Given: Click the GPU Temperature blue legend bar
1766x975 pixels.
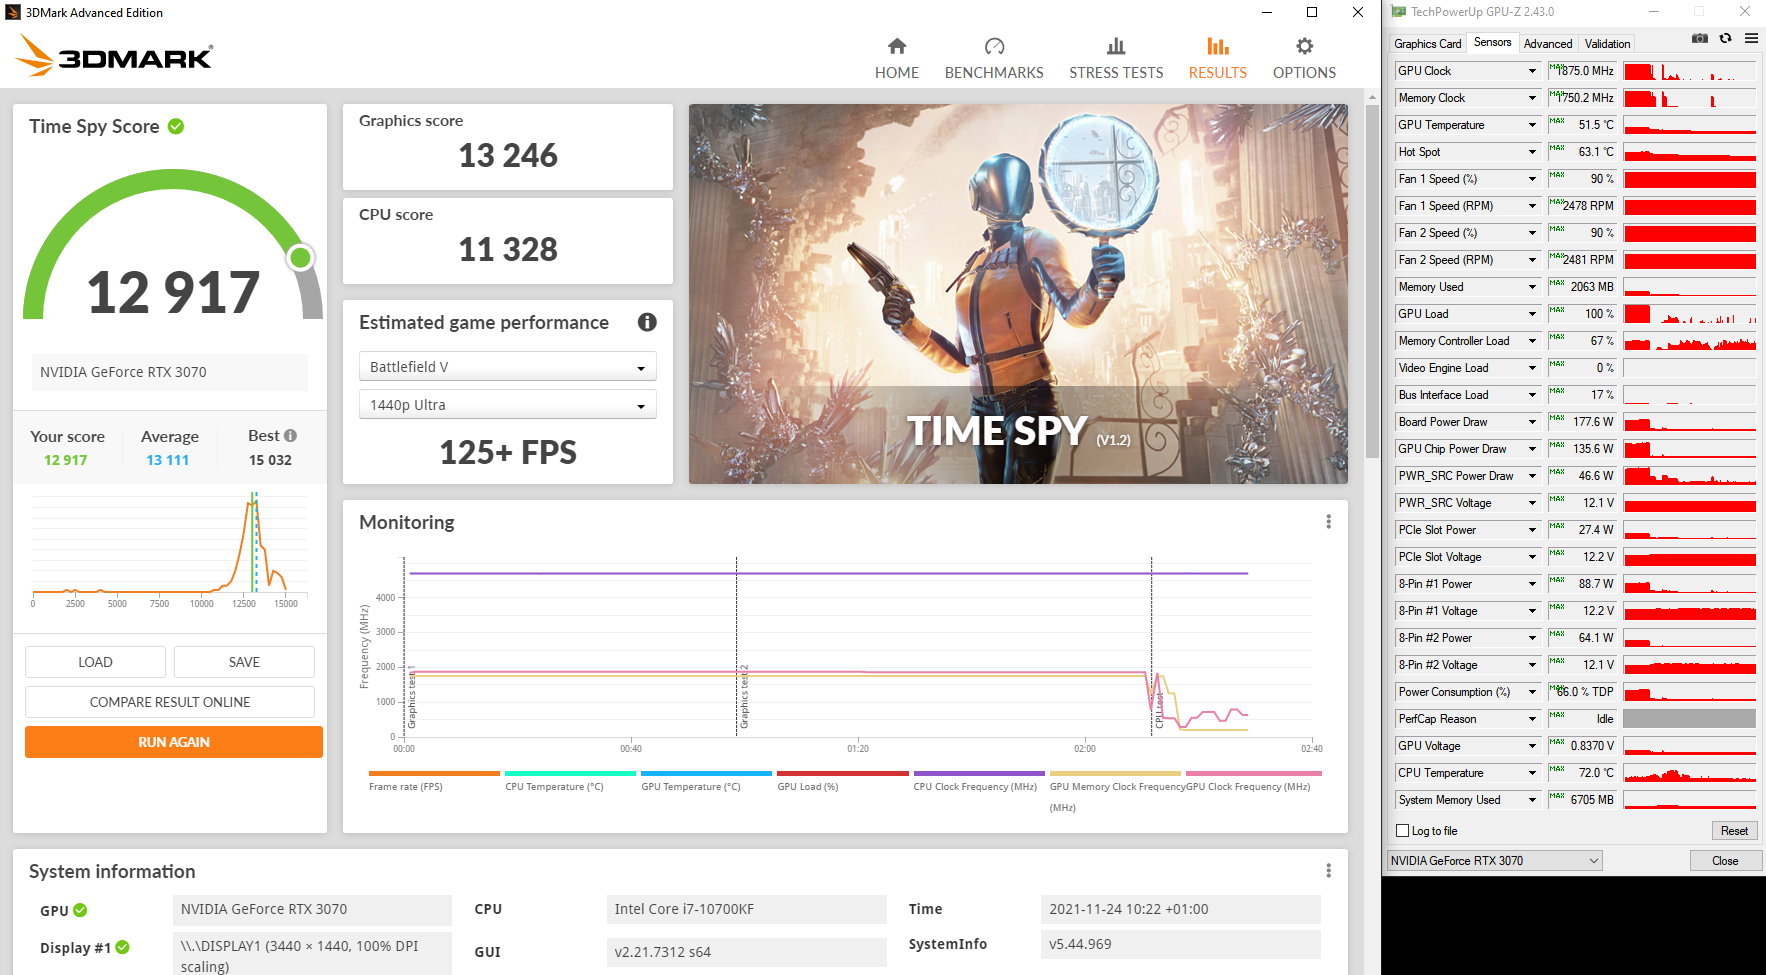Looking at the screenshot, I should tap(706, 773).
